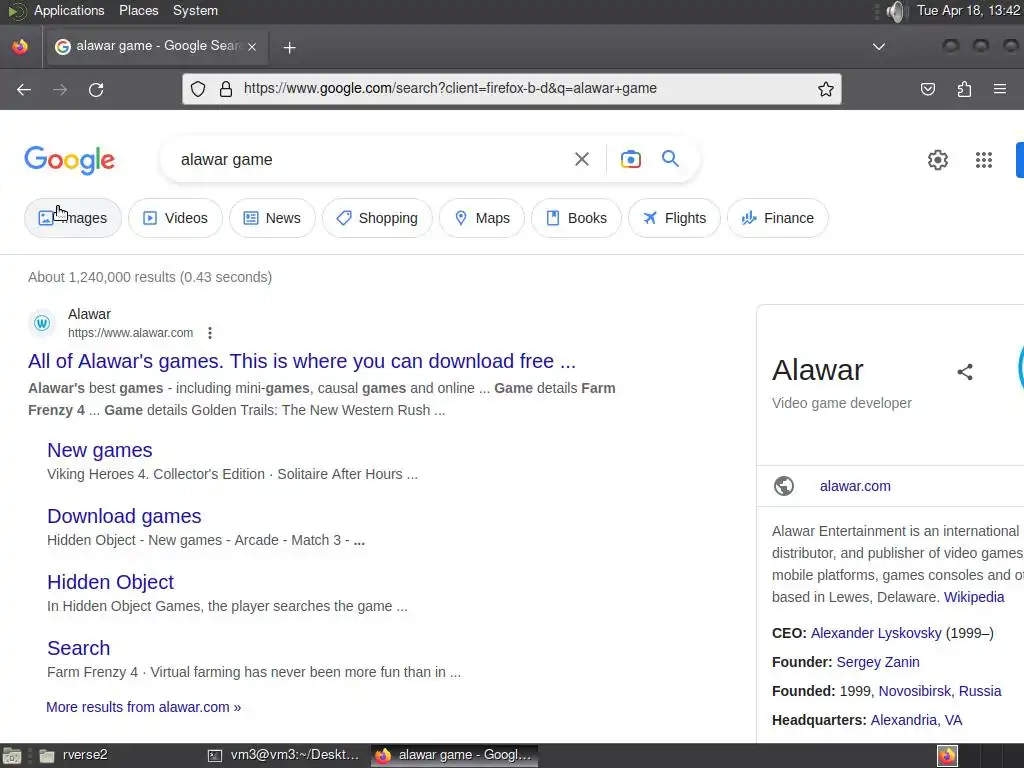This screenshot has width=1024, height=768.
Task: Open the volume control in system tray
Action: point(897,11)
